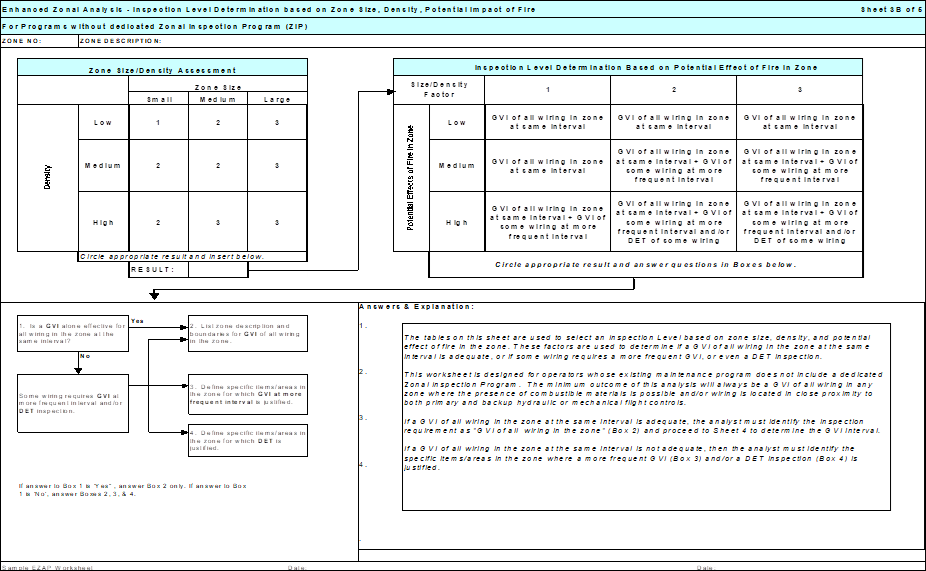Select Medium density, Medium zone size cell
The height and width of the screenshot is (571, 926).
coord(218,165)
